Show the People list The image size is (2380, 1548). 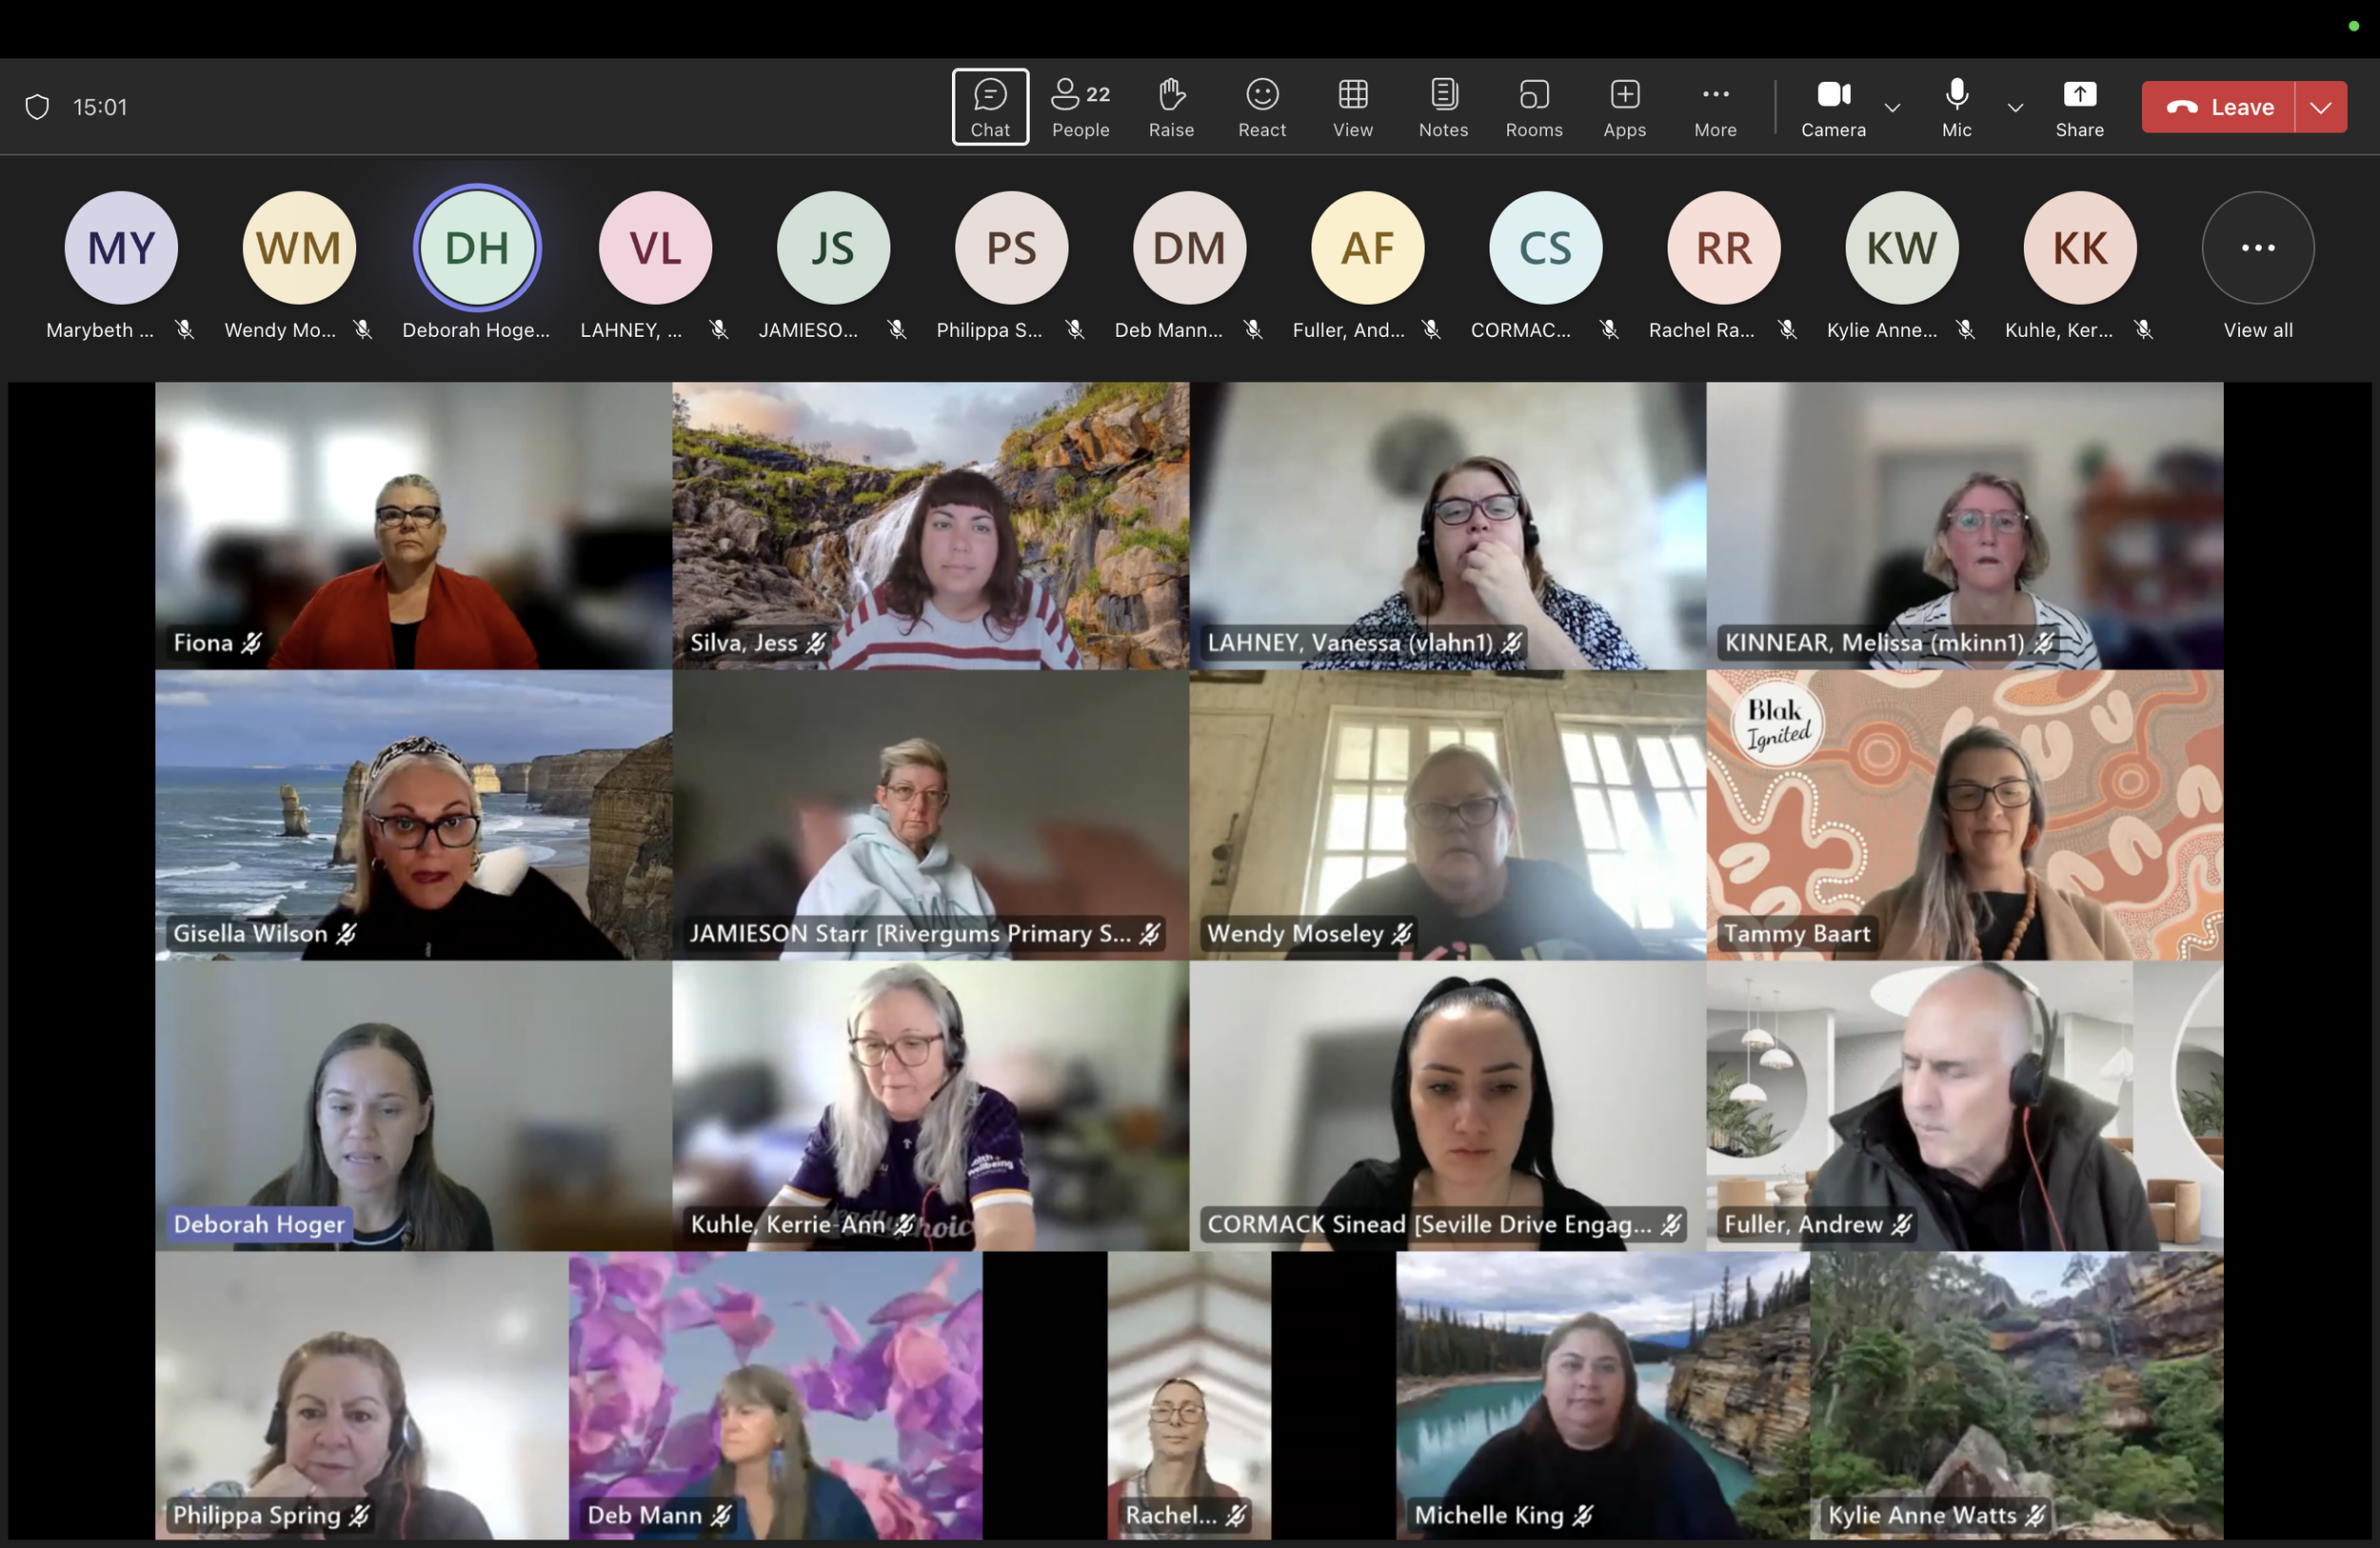[x=1079, y=106]
